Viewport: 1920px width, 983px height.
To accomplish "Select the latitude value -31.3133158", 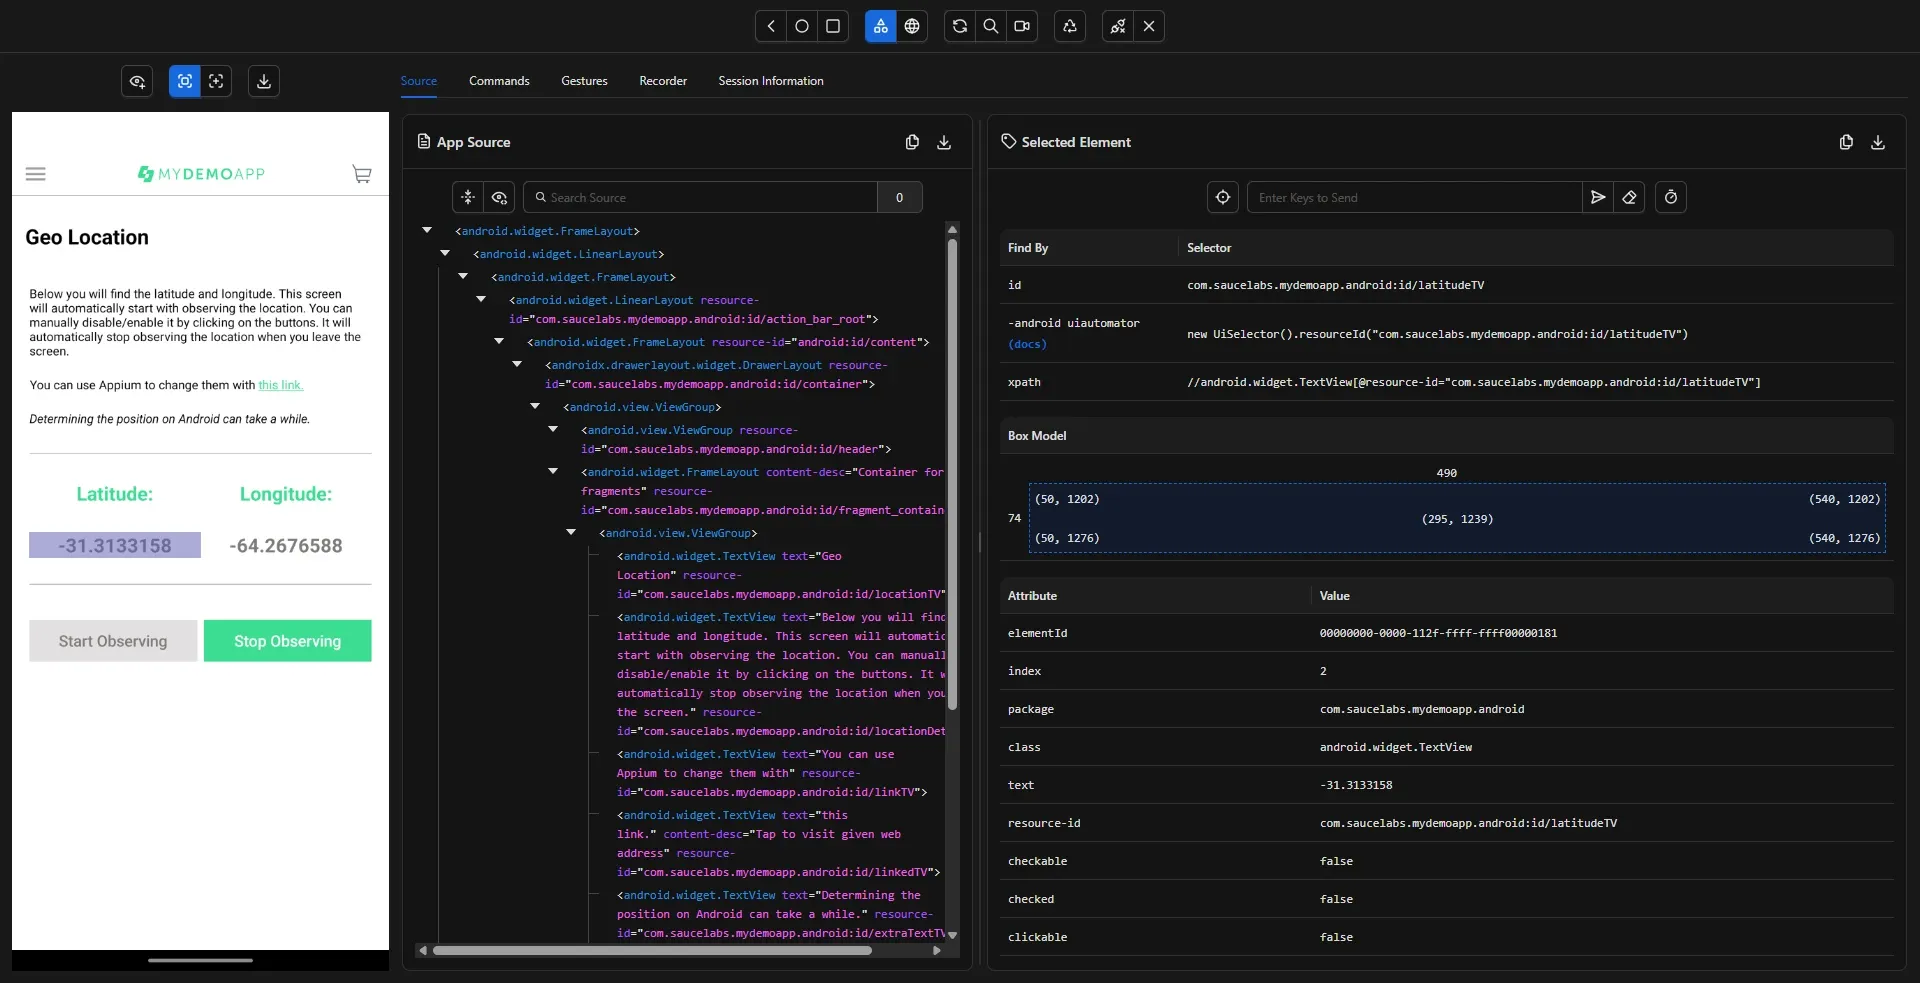I will point(115,545).
